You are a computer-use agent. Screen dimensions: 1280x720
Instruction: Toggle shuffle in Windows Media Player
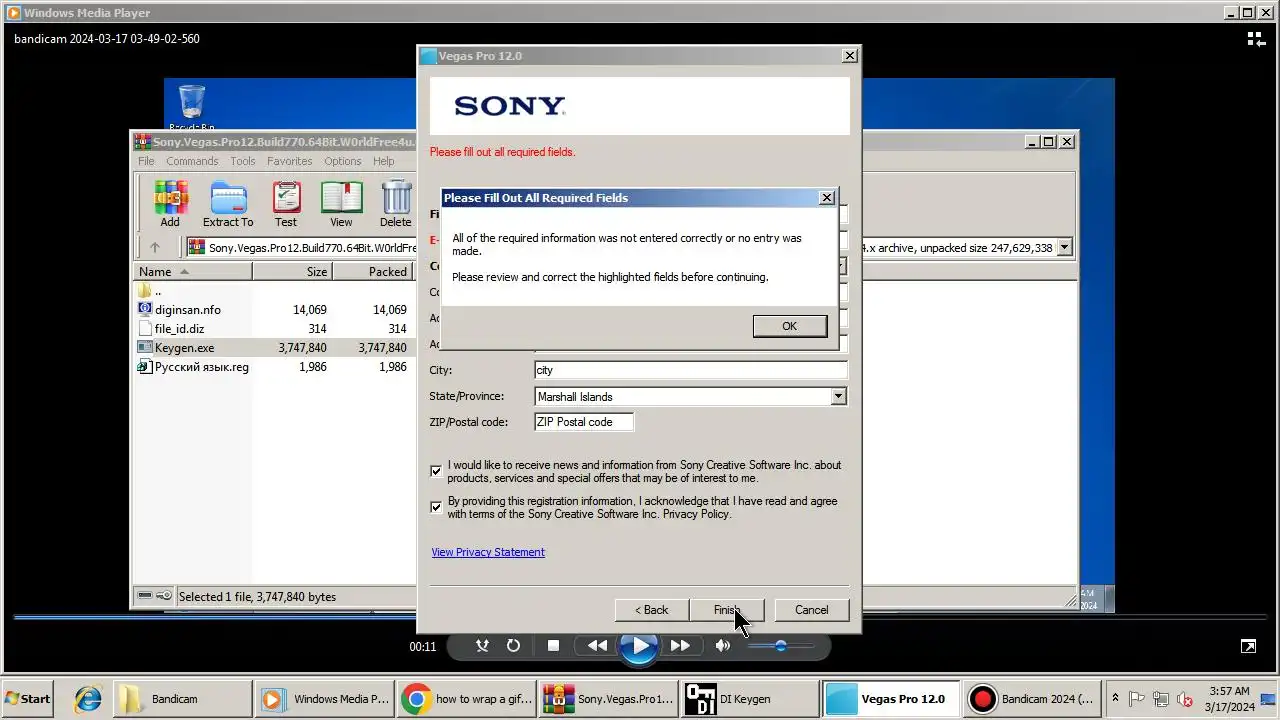click(482, 646)
